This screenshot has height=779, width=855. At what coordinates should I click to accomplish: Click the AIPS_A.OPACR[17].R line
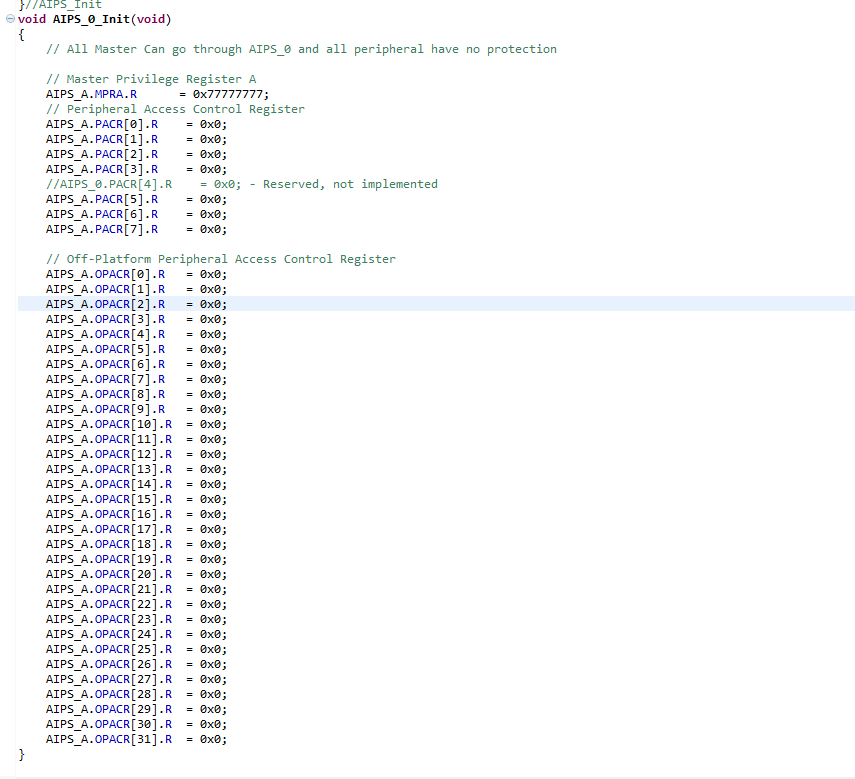tap(136, 529)
